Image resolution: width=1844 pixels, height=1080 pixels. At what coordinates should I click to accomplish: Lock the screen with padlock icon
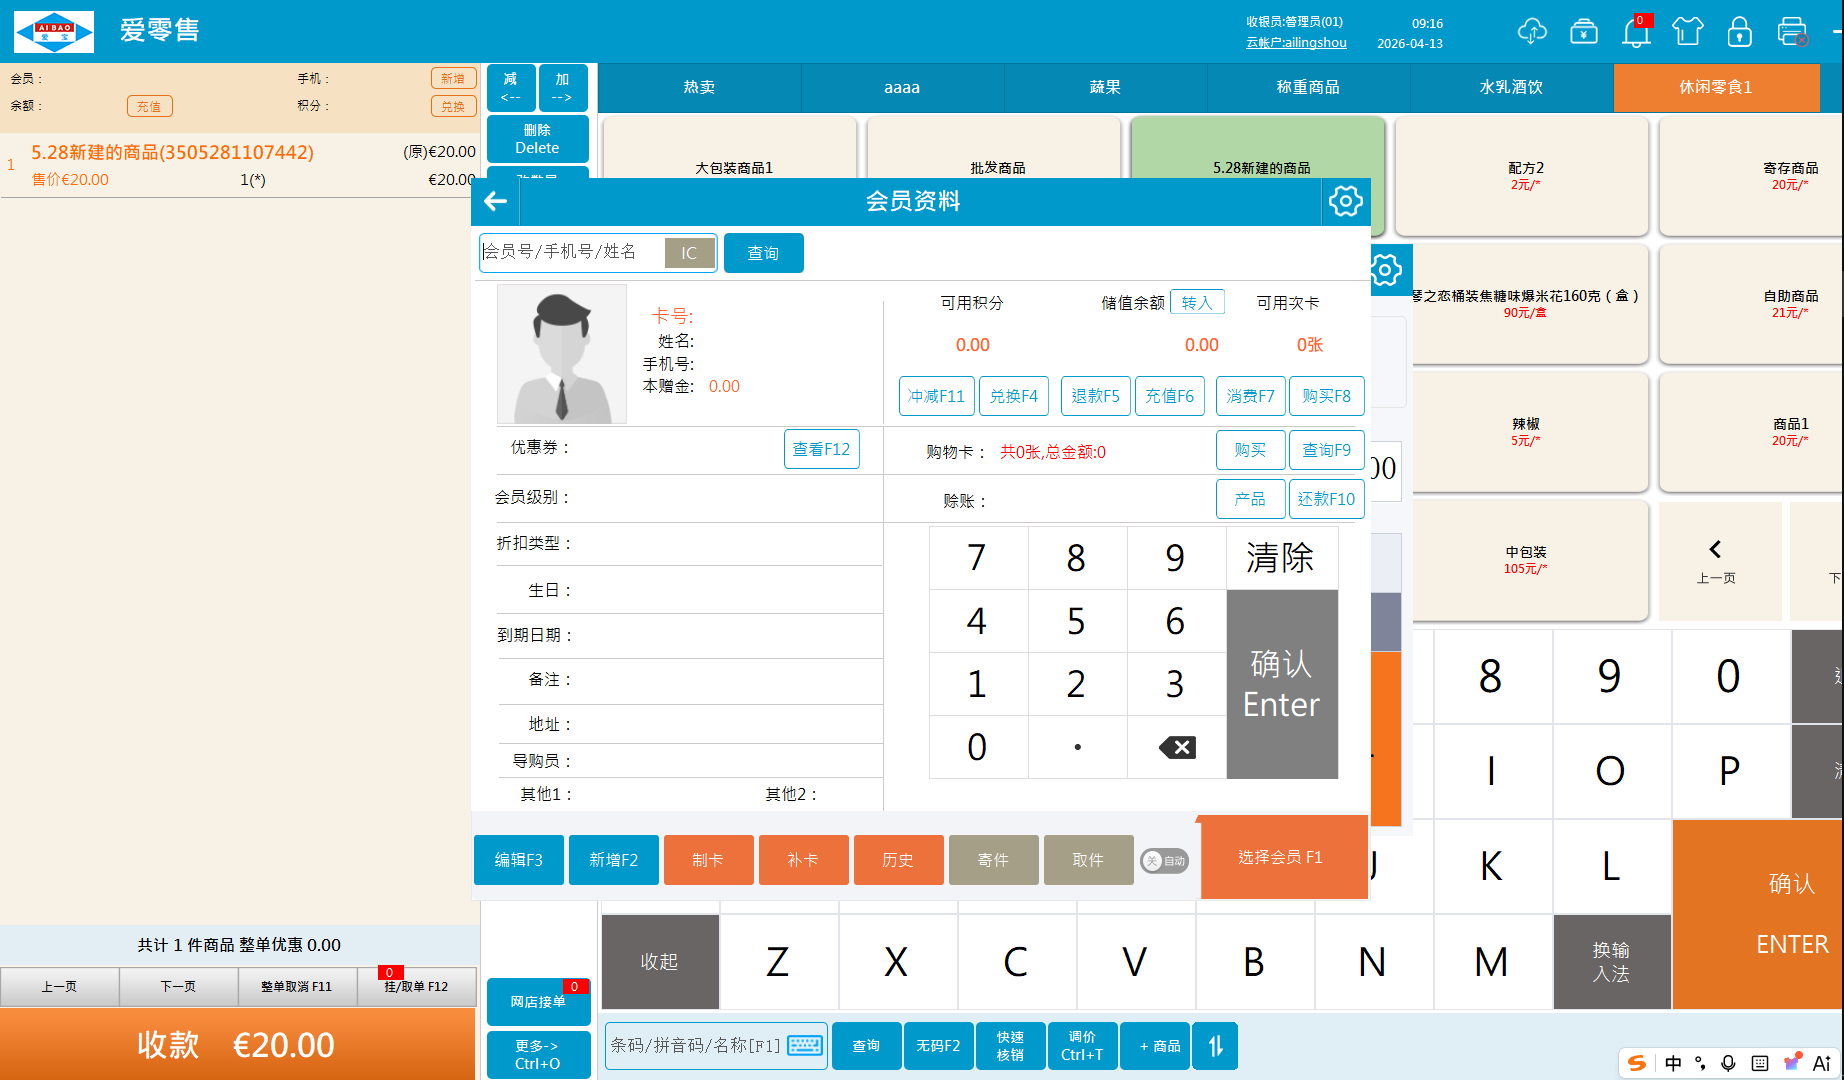pyautogui.click(x=1740, y=32)
